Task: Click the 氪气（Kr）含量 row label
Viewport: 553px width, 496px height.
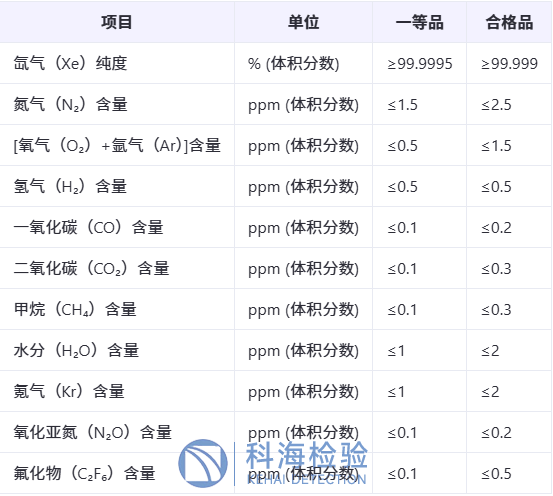Action: [x=69, y=392]
